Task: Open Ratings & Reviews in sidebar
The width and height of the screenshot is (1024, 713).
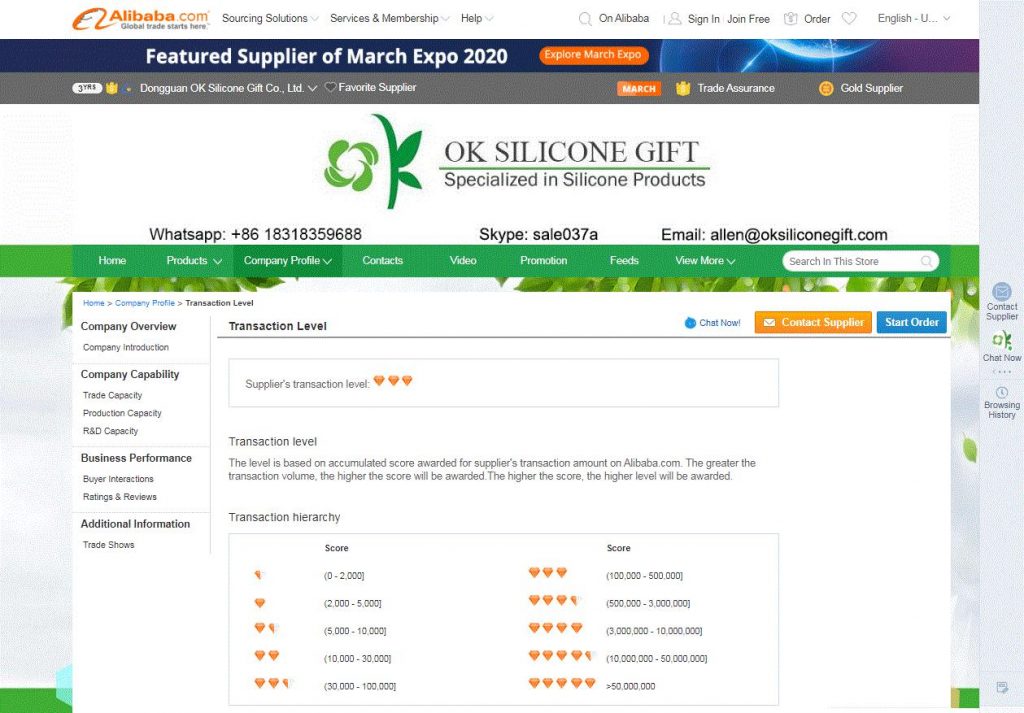Action: click(120, 497)
